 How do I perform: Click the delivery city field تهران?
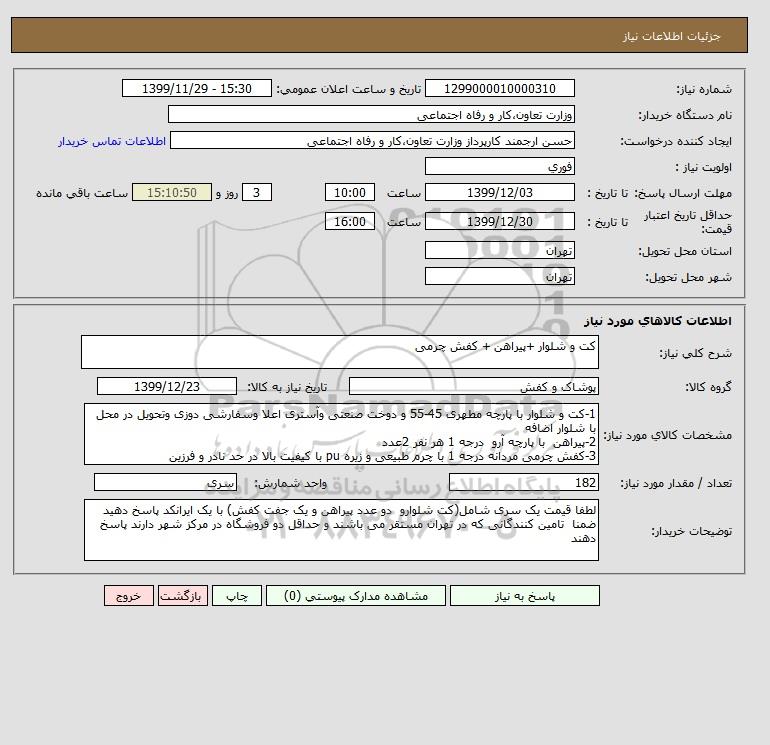pyautogui.click(x=499, y=276)
